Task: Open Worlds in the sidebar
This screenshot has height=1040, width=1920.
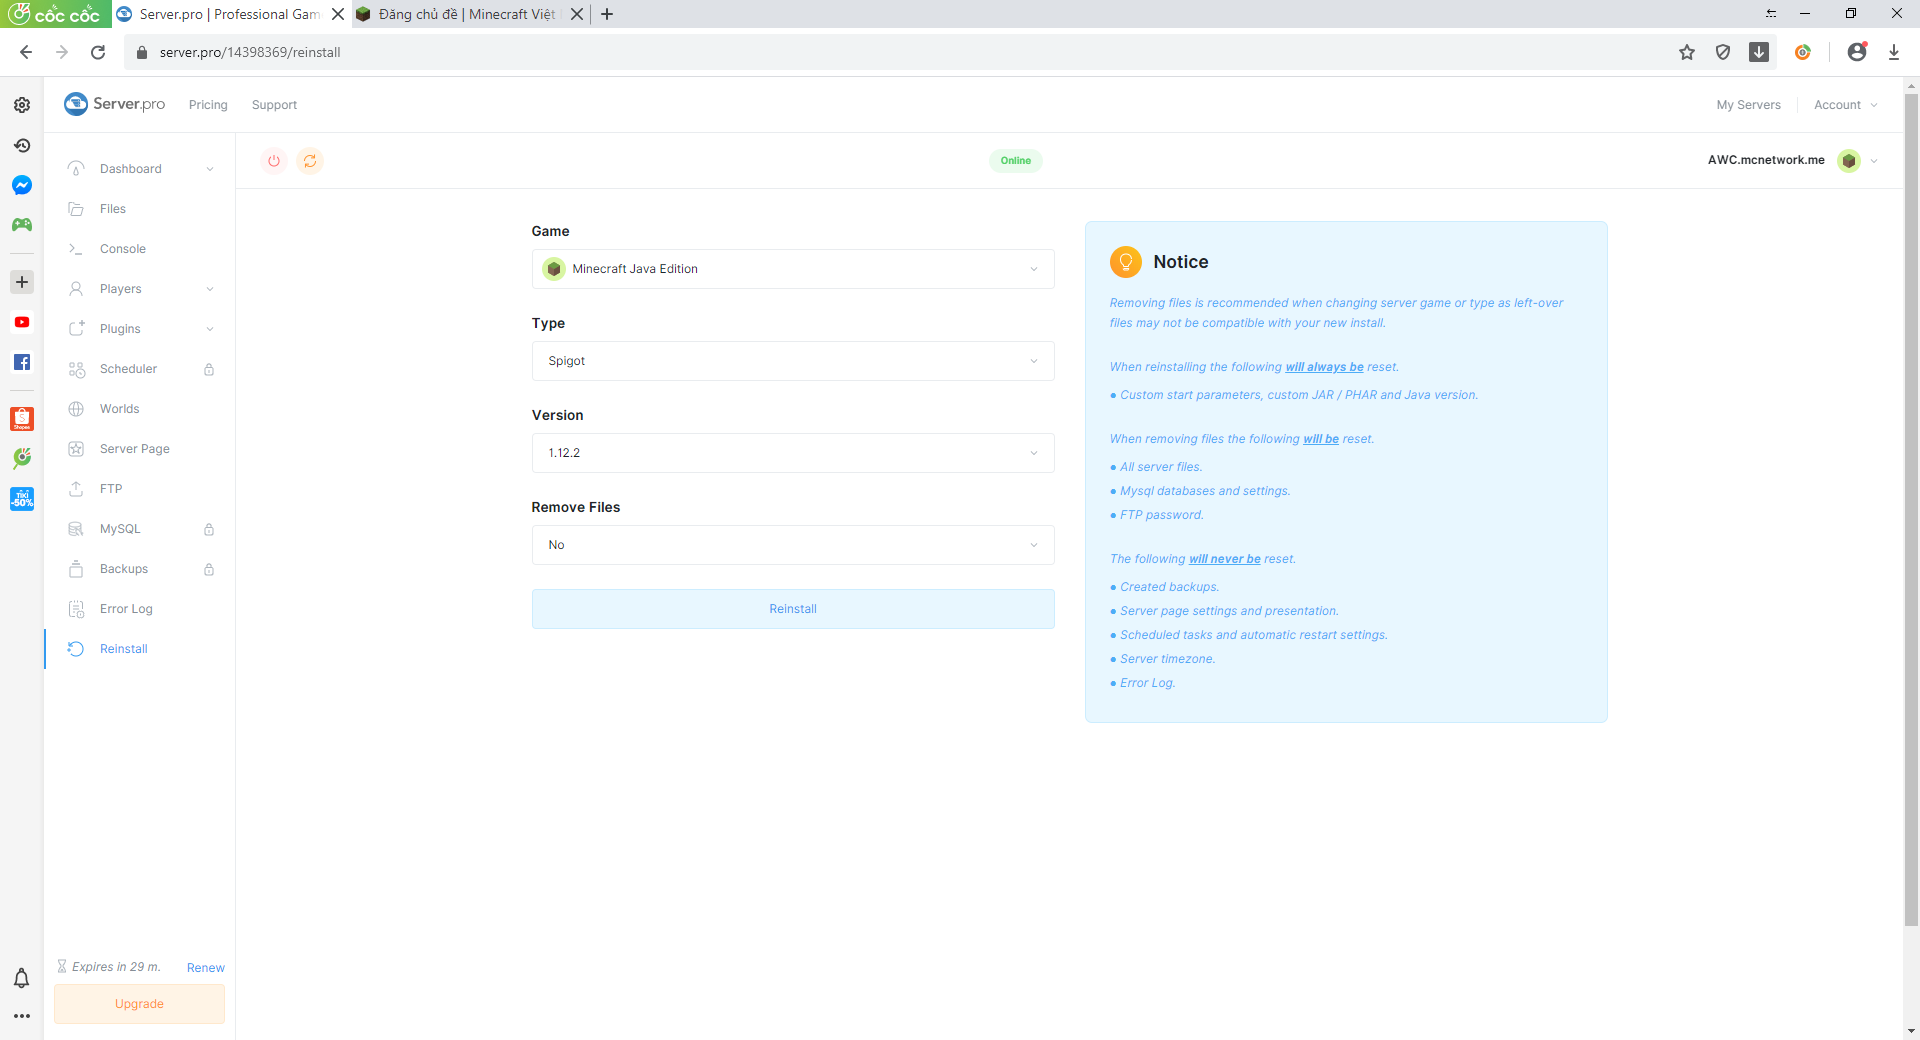Action: pos(119,409)
